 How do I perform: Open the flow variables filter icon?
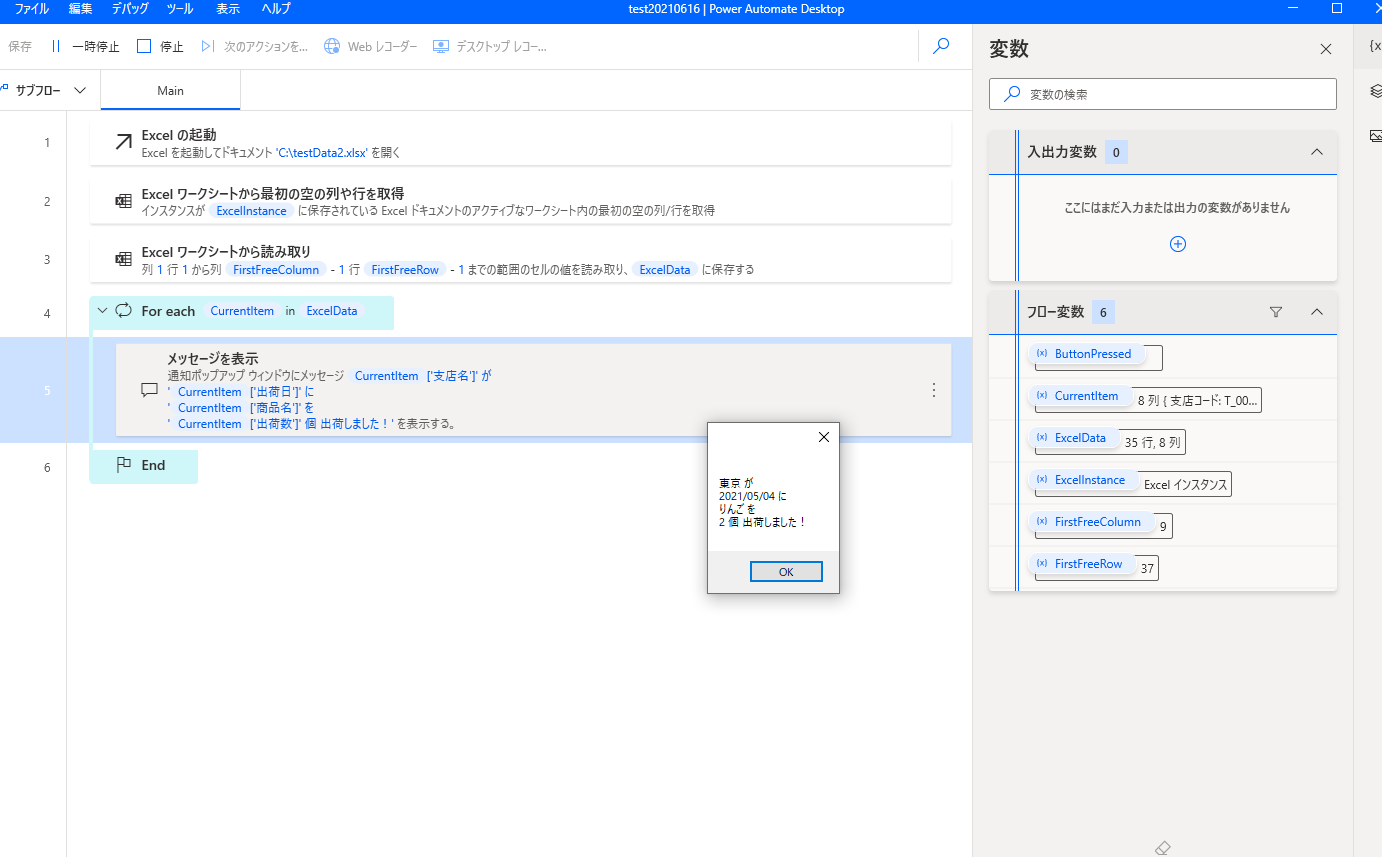[x=1275, y=312]
